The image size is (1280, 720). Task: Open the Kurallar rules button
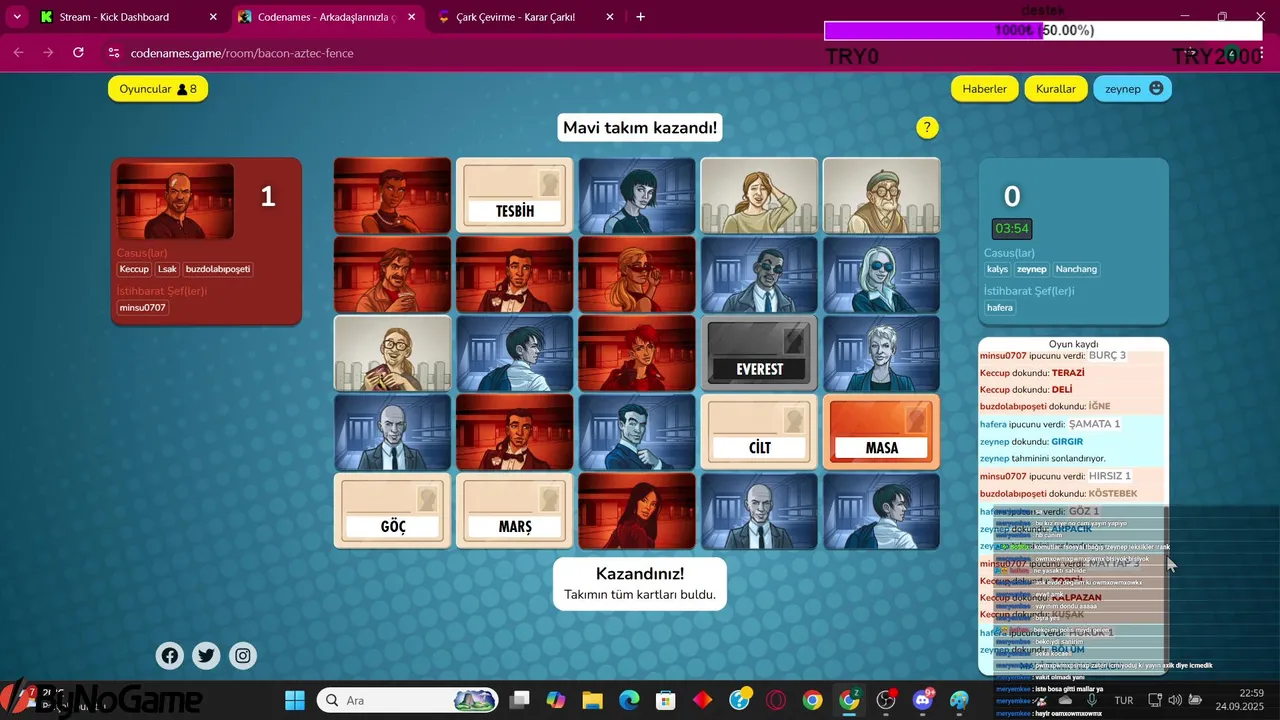(1056, 89)
